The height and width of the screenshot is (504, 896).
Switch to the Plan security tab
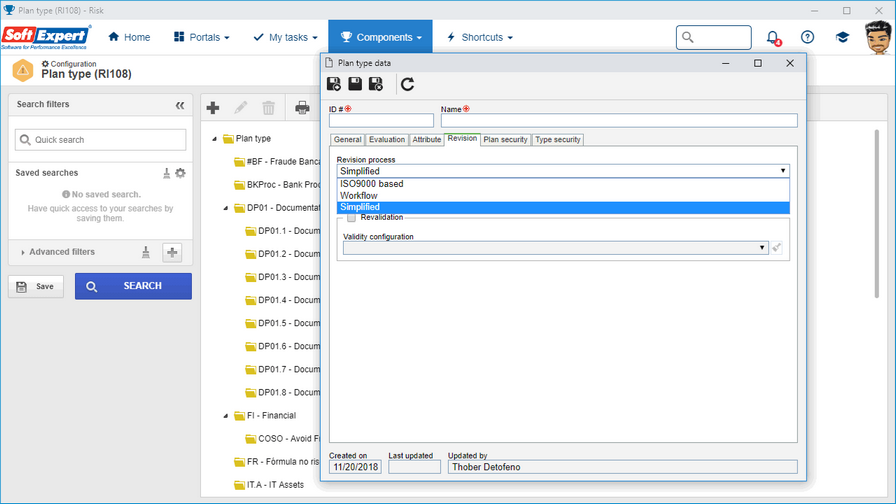point(505,139)
